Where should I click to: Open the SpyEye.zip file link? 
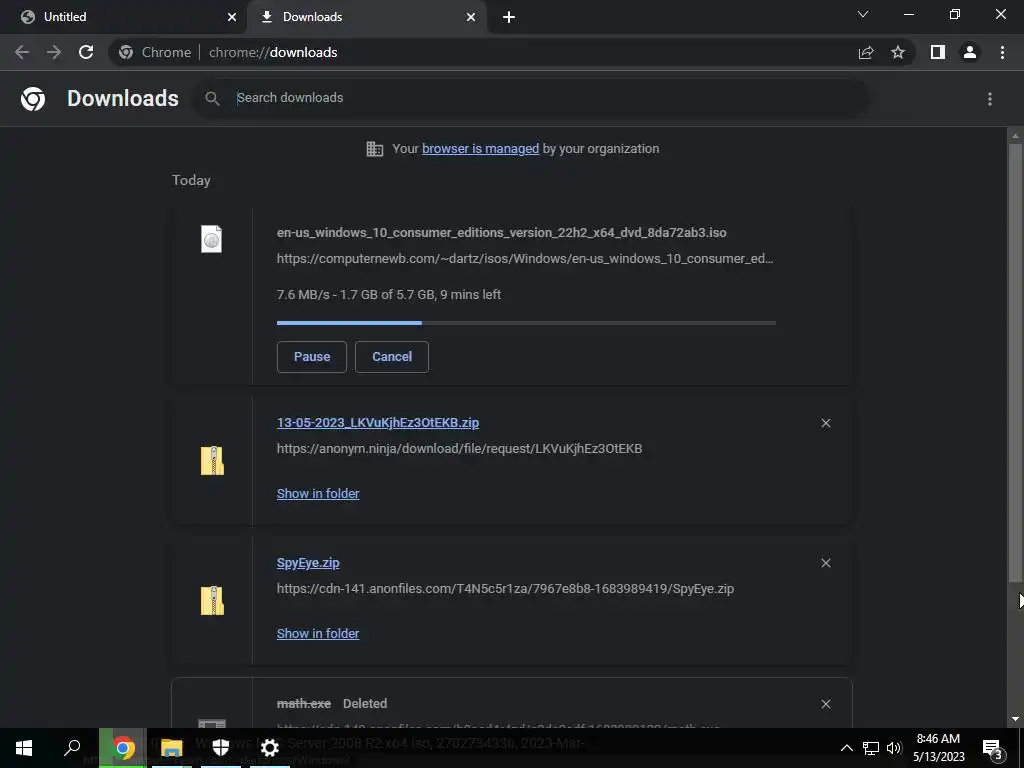point(308,563)
